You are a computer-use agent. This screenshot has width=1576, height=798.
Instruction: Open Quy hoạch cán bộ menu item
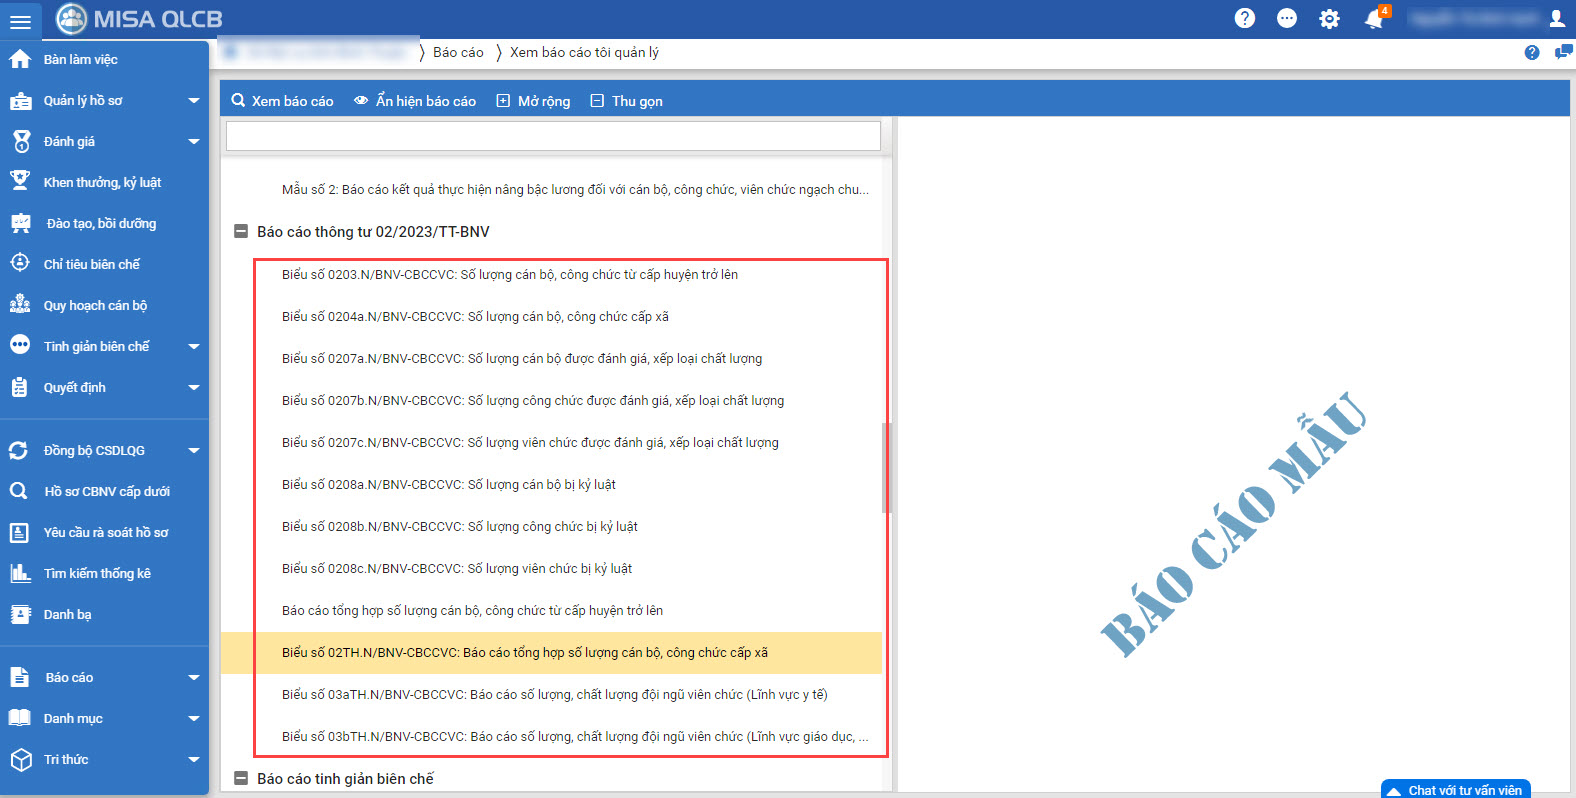pos(95,305)
